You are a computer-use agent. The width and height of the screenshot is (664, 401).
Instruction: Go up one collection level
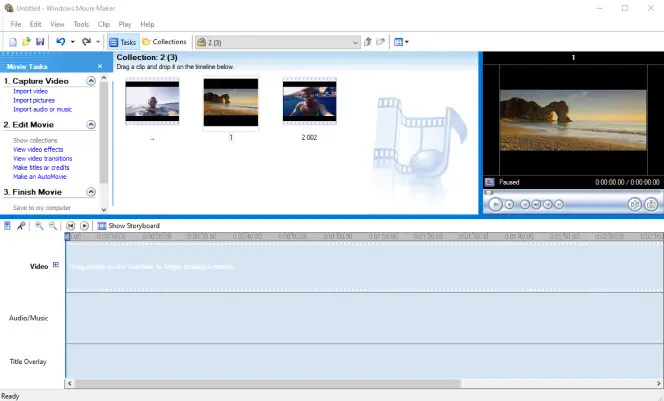tap(368, 41)
